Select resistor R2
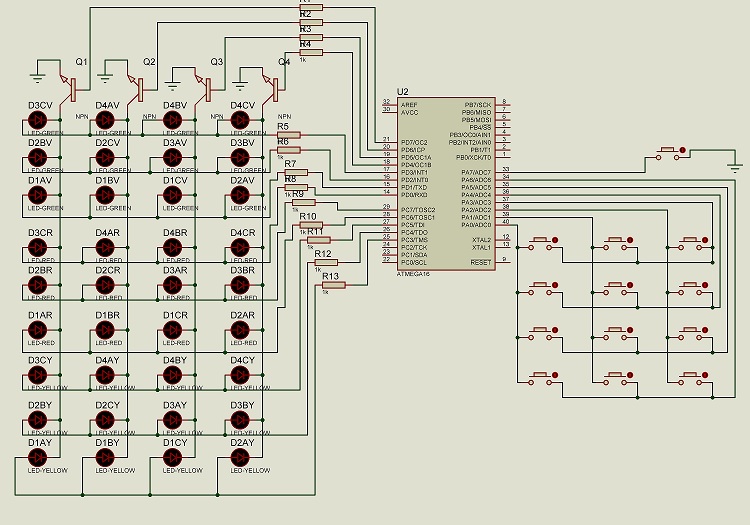750x525 pixels. coord(311,22)
